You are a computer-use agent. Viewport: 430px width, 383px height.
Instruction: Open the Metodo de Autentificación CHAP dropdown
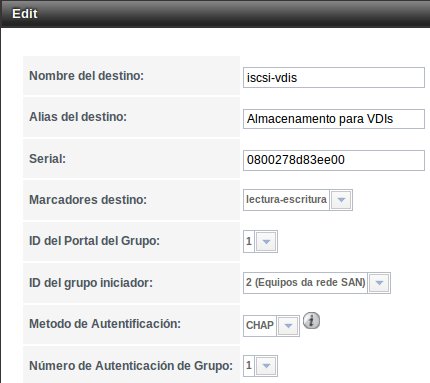click(288, 325)
